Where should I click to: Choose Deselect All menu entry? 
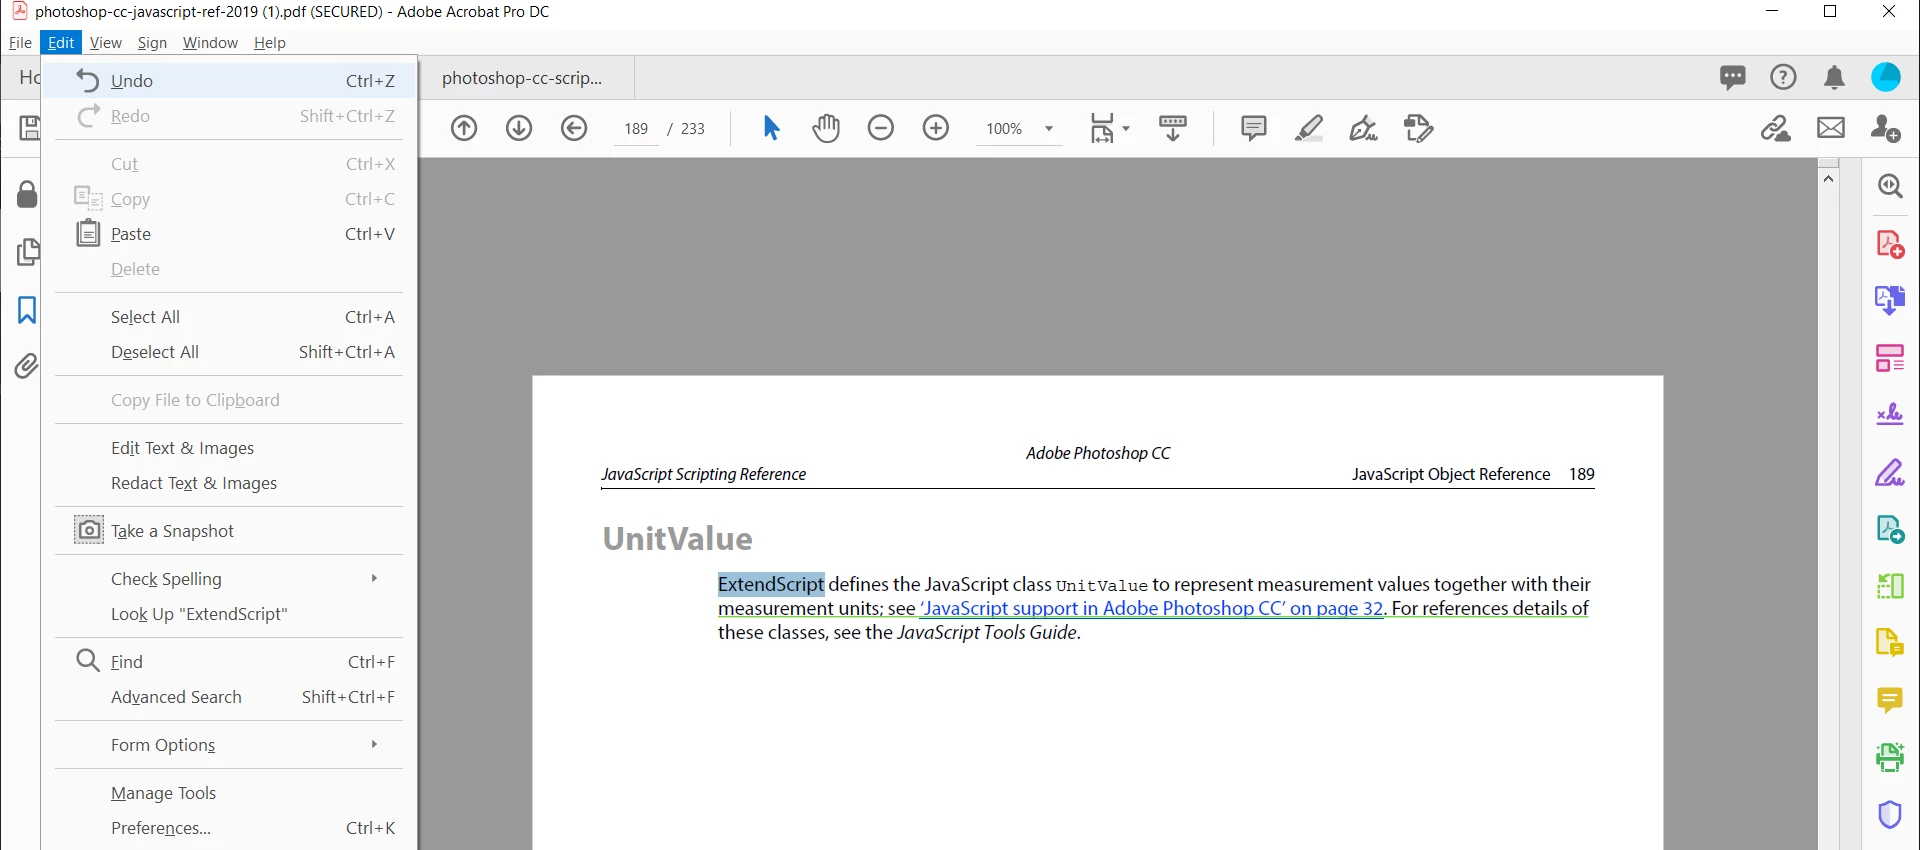click(229, 352)
